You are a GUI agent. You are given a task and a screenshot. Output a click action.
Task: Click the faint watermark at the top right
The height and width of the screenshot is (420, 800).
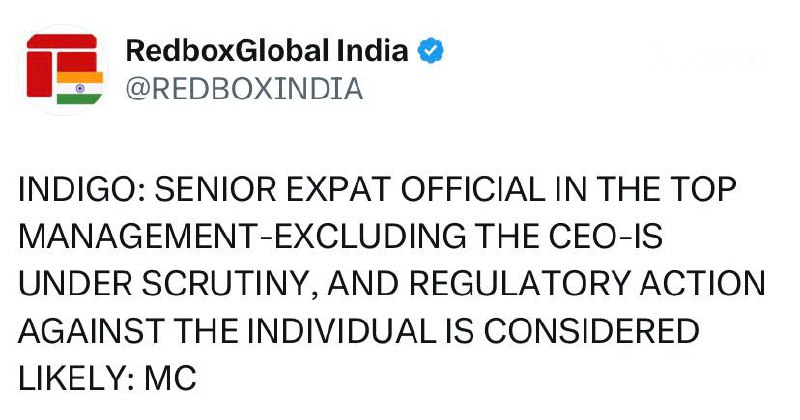pos(705,57)
